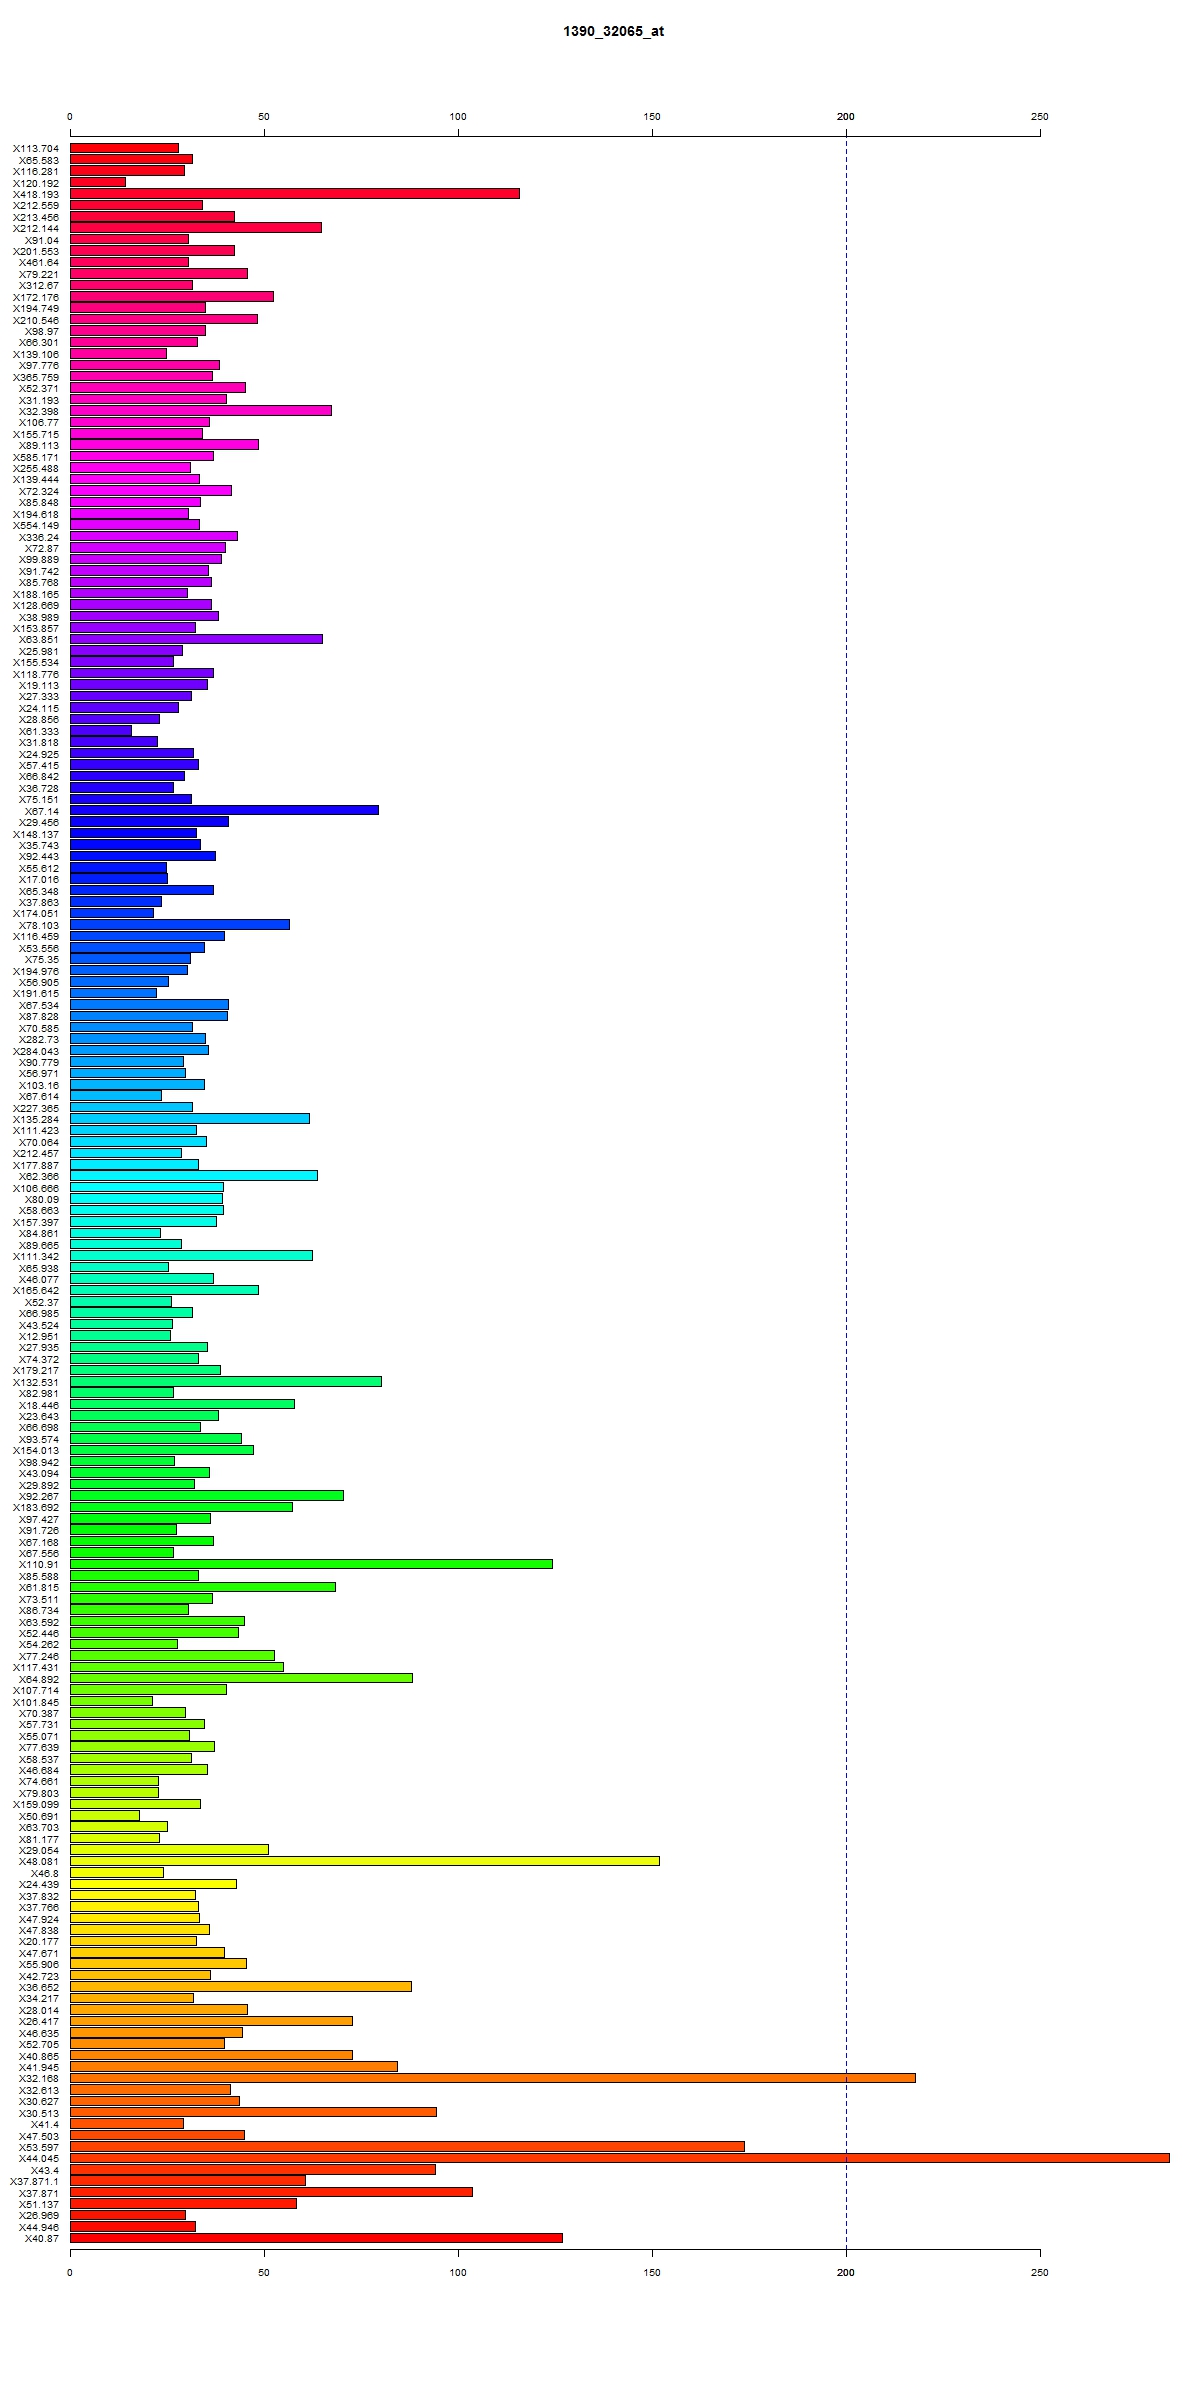Select the red X418.193 bar
Viewport: 1200px width, 2400px height.
pyautogui.click(x=295, y=193)
